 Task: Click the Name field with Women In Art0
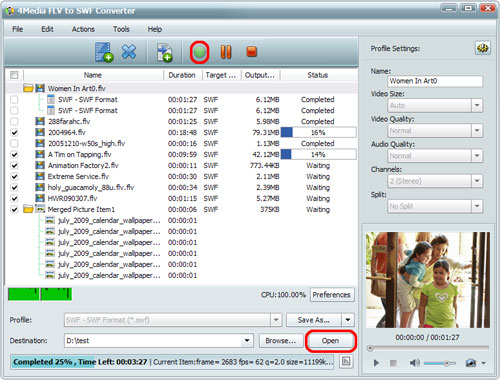click(x=435, y=81)
